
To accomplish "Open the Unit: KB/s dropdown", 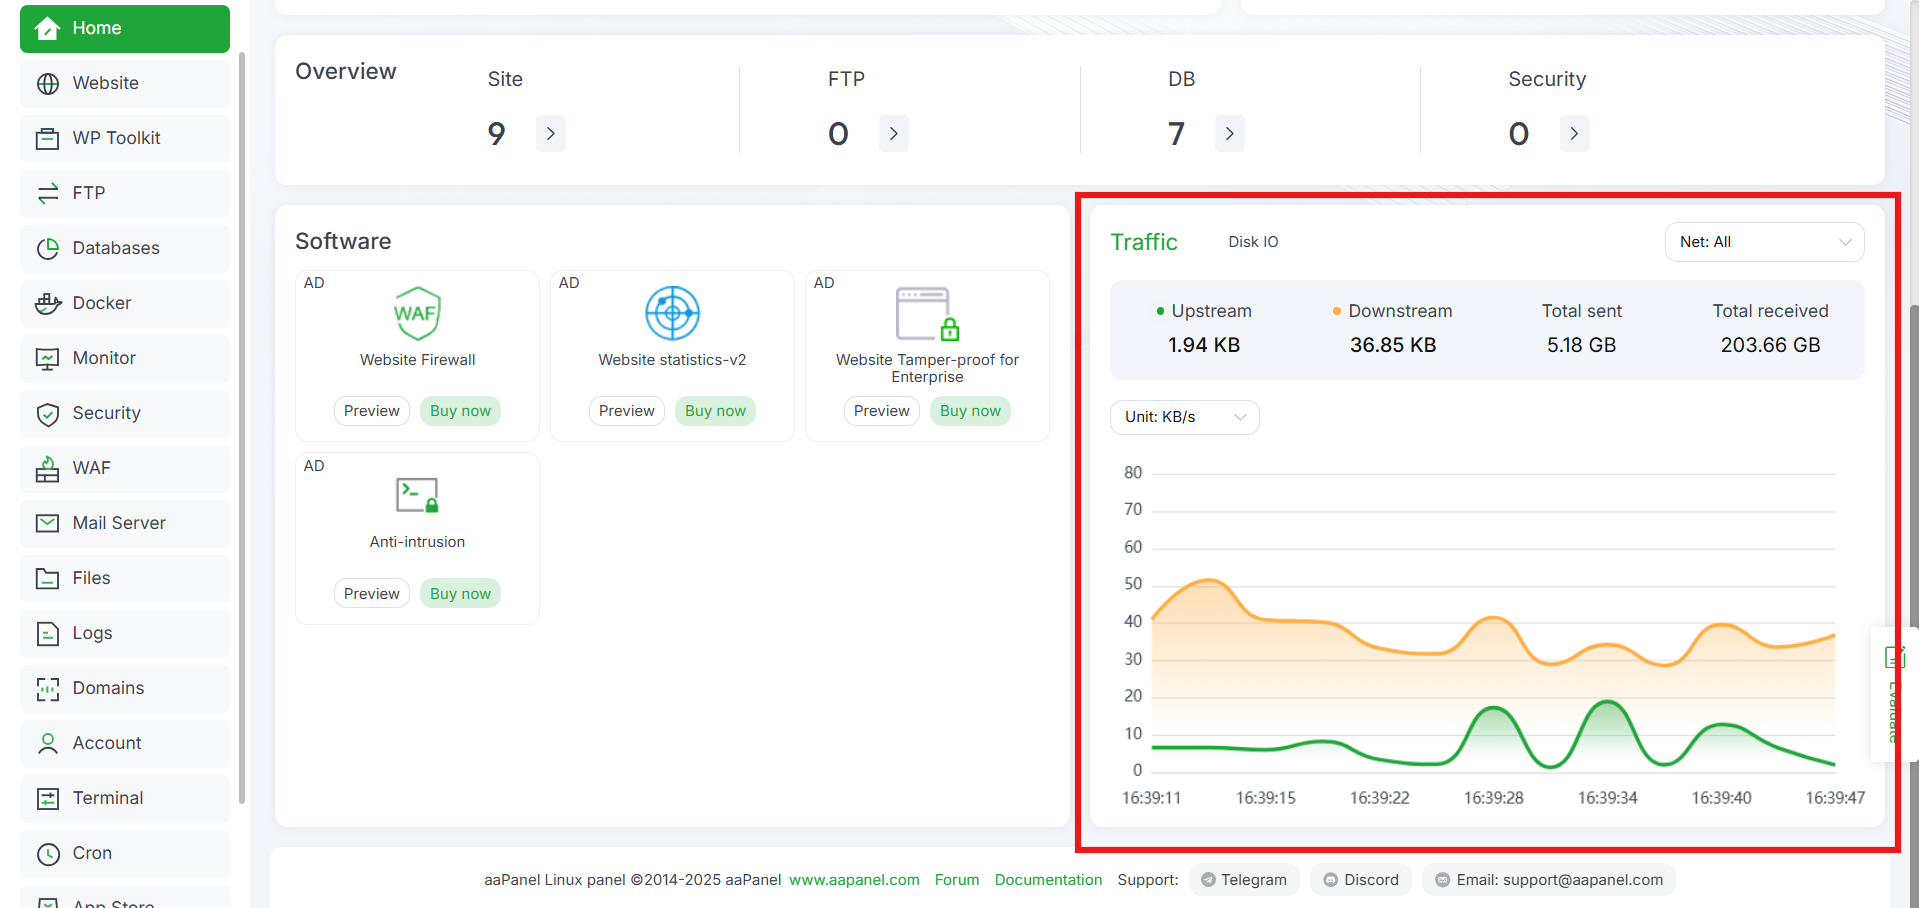I will pyautogui.click(x=1184, y=417).
